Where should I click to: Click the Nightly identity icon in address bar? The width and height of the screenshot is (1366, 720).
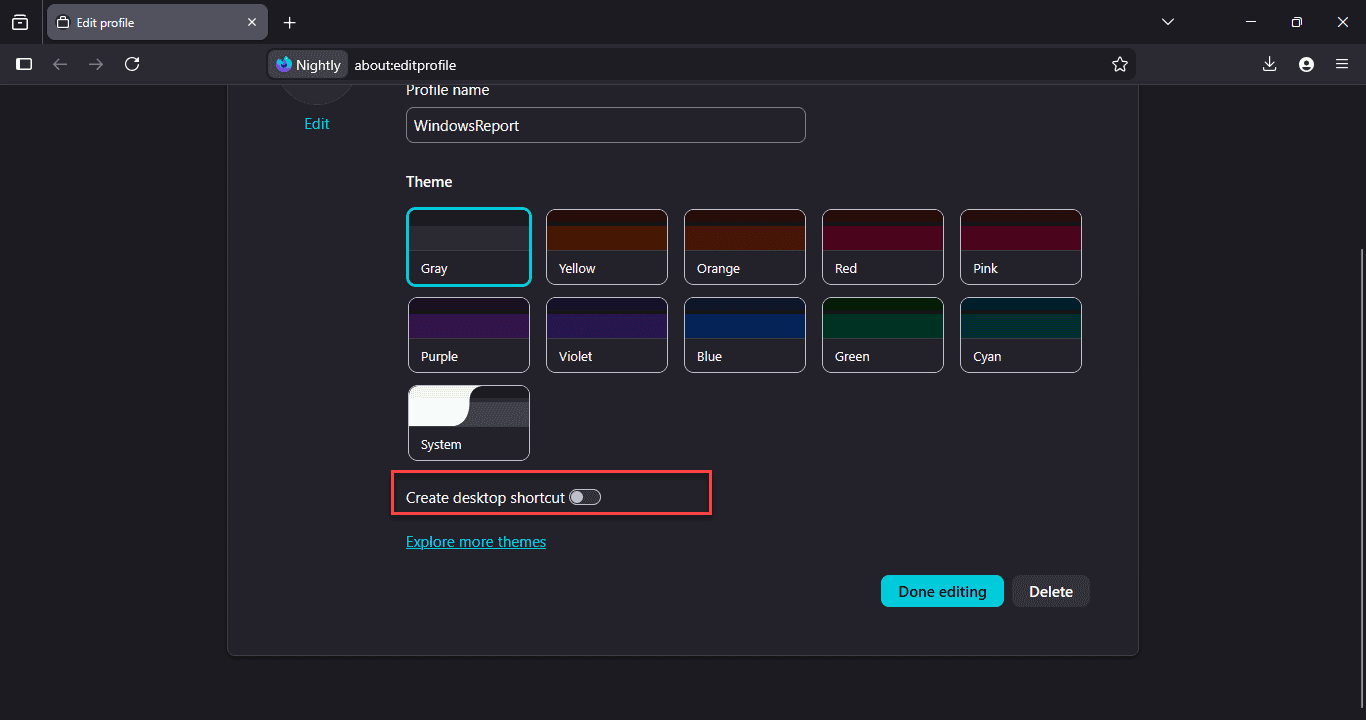[x=308, y=64]
